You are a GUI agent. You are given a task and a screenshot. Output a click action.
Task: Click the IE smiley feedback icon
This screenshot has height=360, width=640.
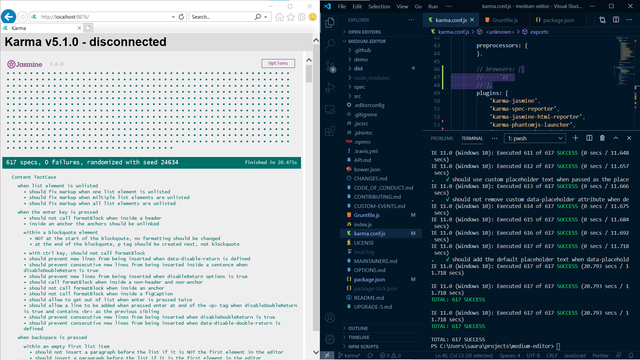[313, 17]
